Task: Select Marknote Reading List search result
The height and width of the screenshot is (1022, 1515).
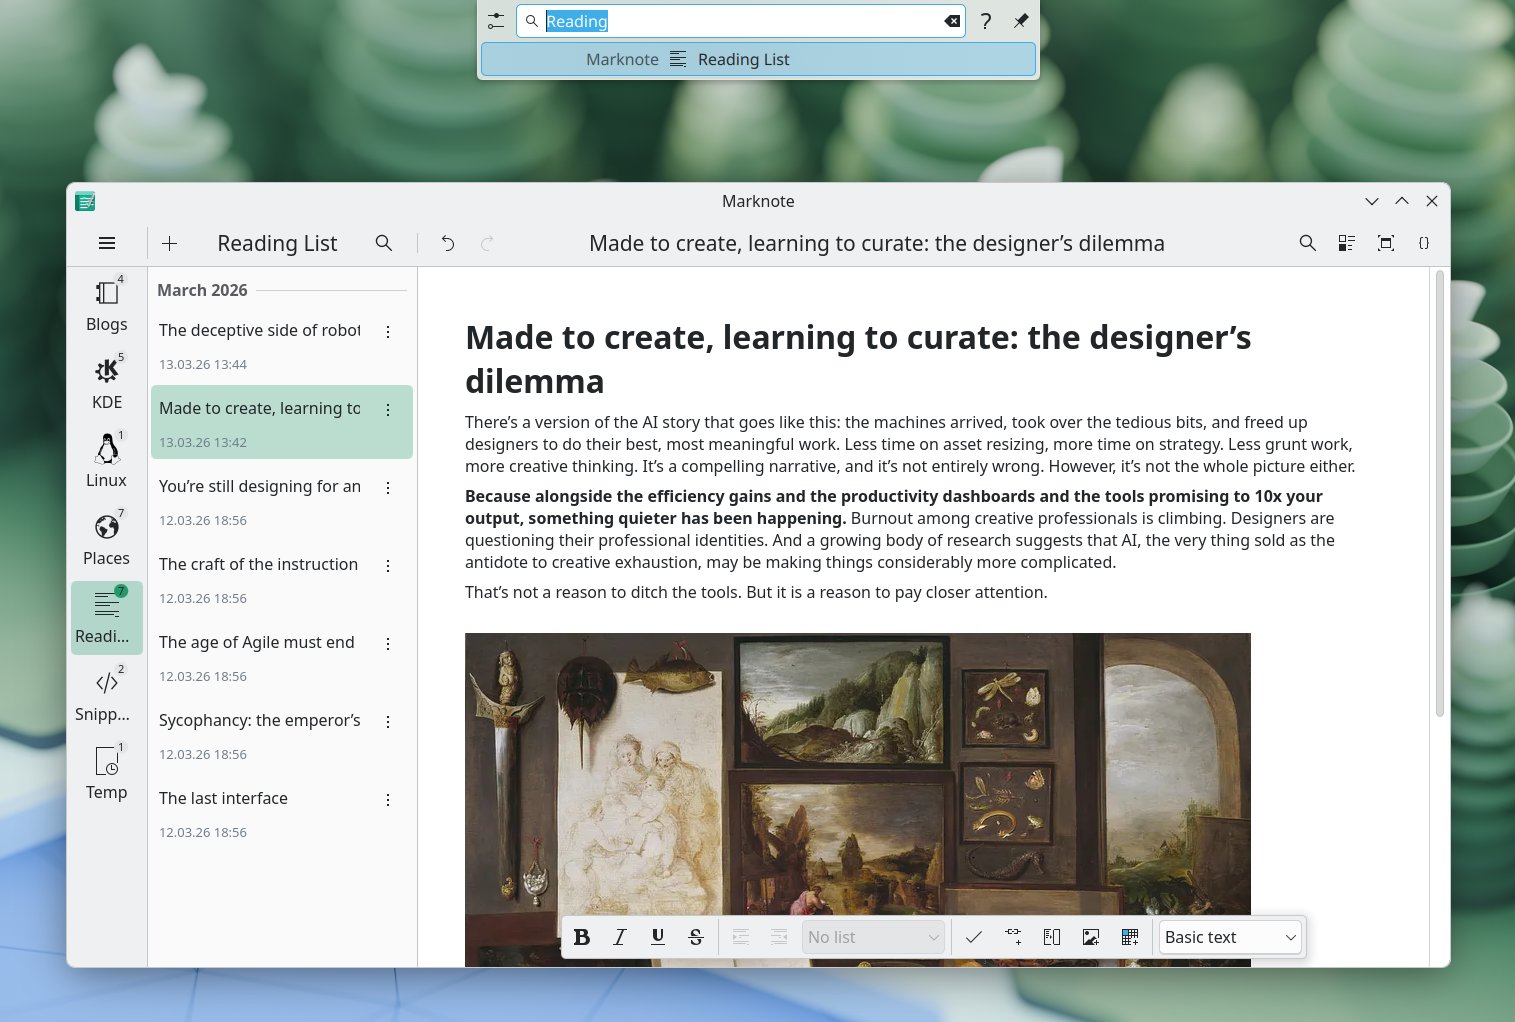Action: 758,60
